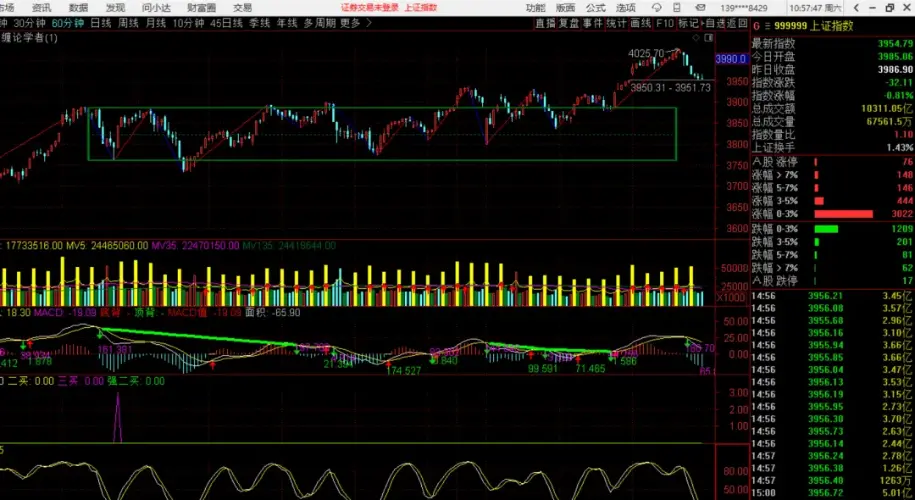Screen dimensions: 915x500
Task: Click the cloud sync icon
Action: click(x=656, y=8)
